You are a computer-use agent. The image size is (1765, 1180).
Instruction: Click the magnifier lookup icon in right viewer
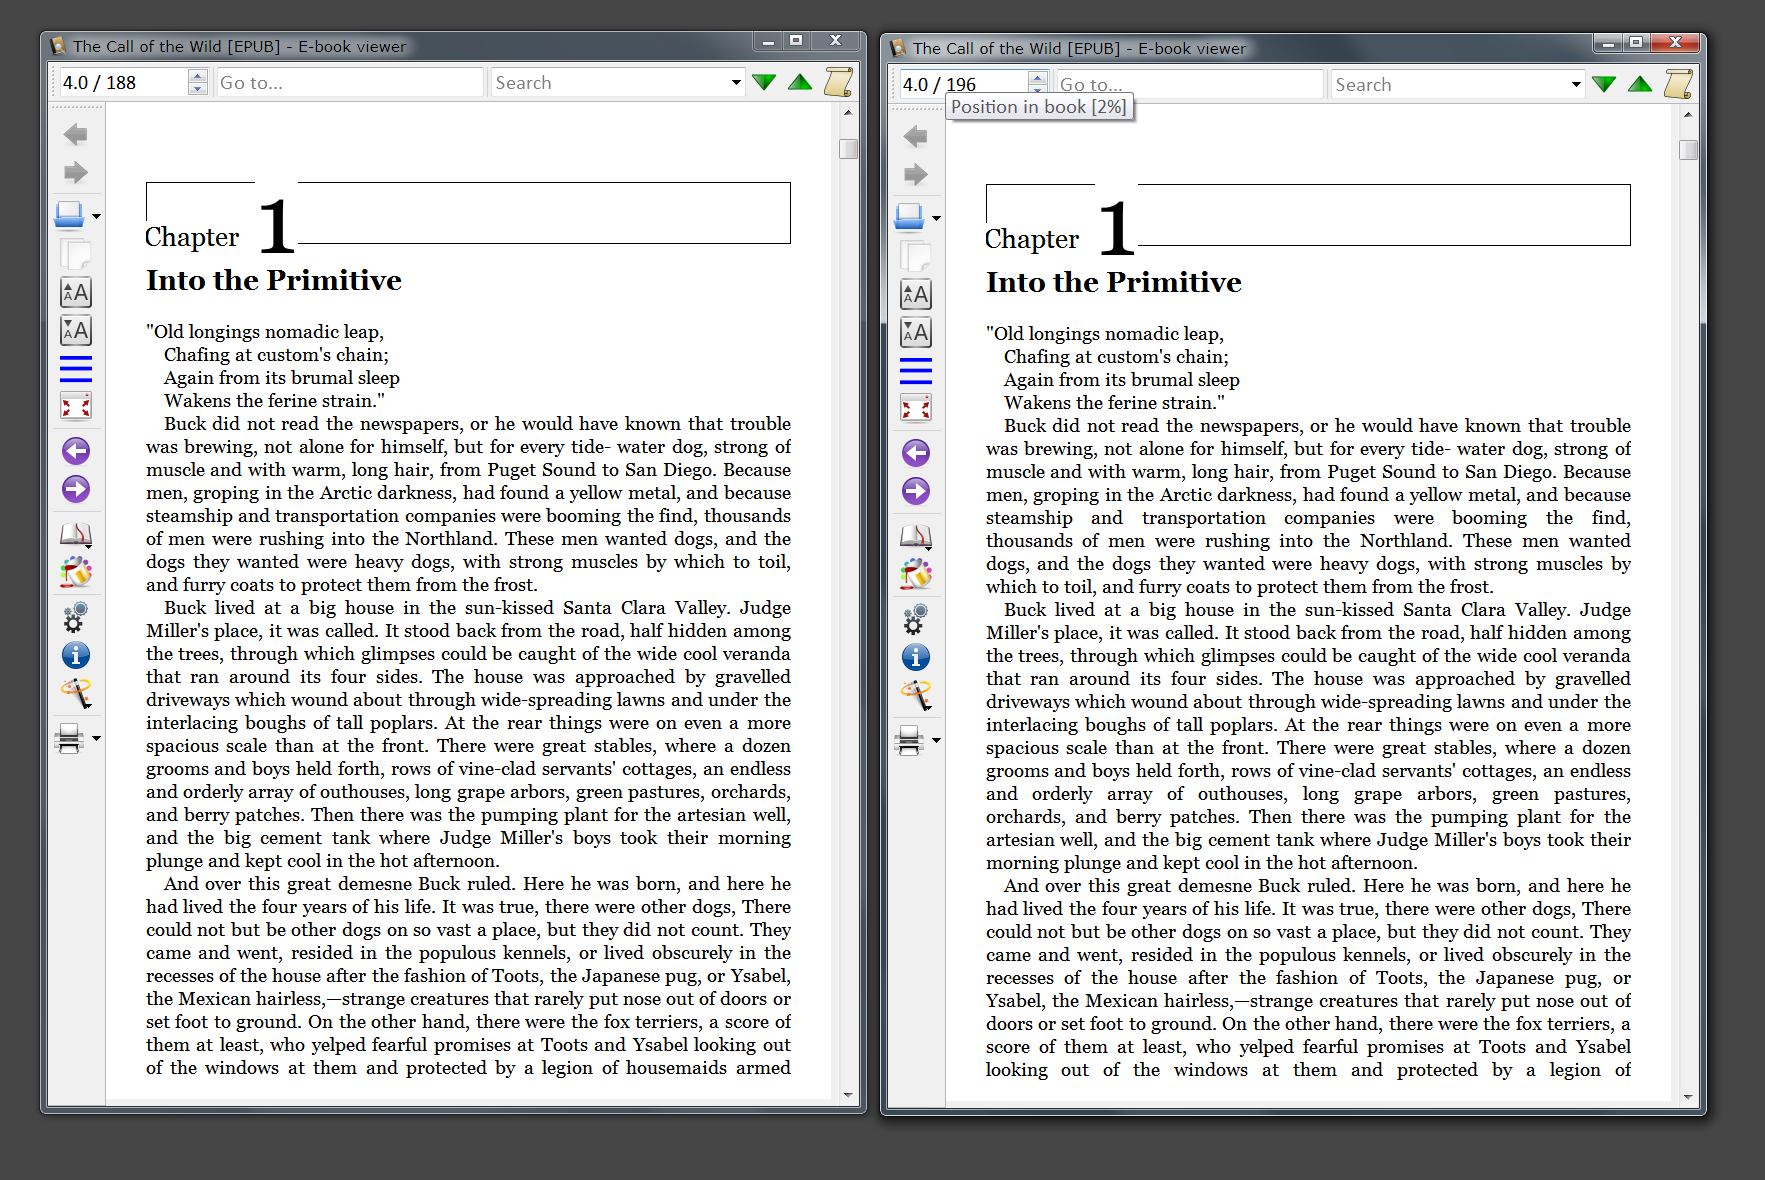(916, 695)
